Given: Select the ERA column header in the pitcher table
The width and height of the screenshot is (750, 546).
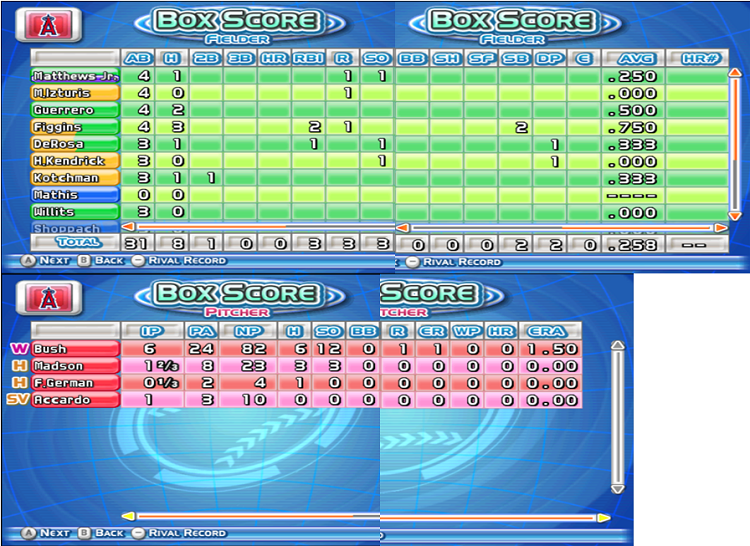Looking at the screenshot, I should (551, 331).
